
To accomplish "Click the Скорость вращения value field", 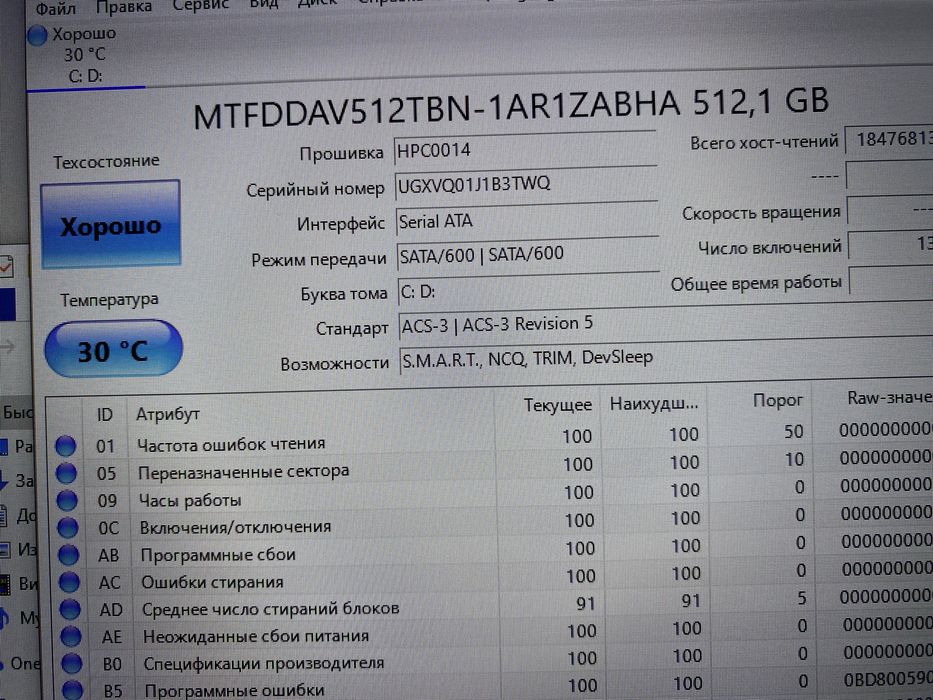I will tap(890, 210).
